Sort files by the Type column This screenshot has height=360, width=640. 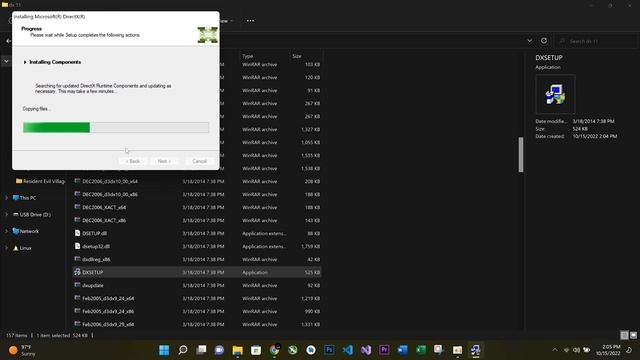point(248,56)
